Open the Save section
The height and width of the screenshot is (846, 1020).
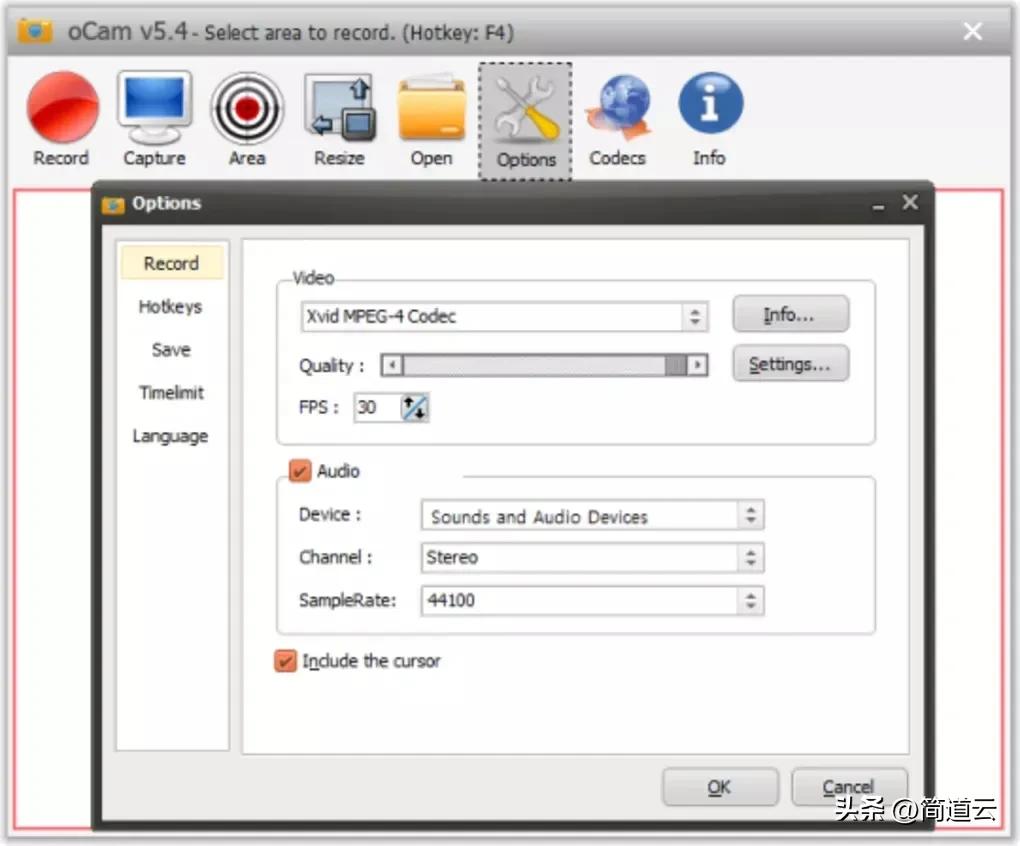coord(171,350)
